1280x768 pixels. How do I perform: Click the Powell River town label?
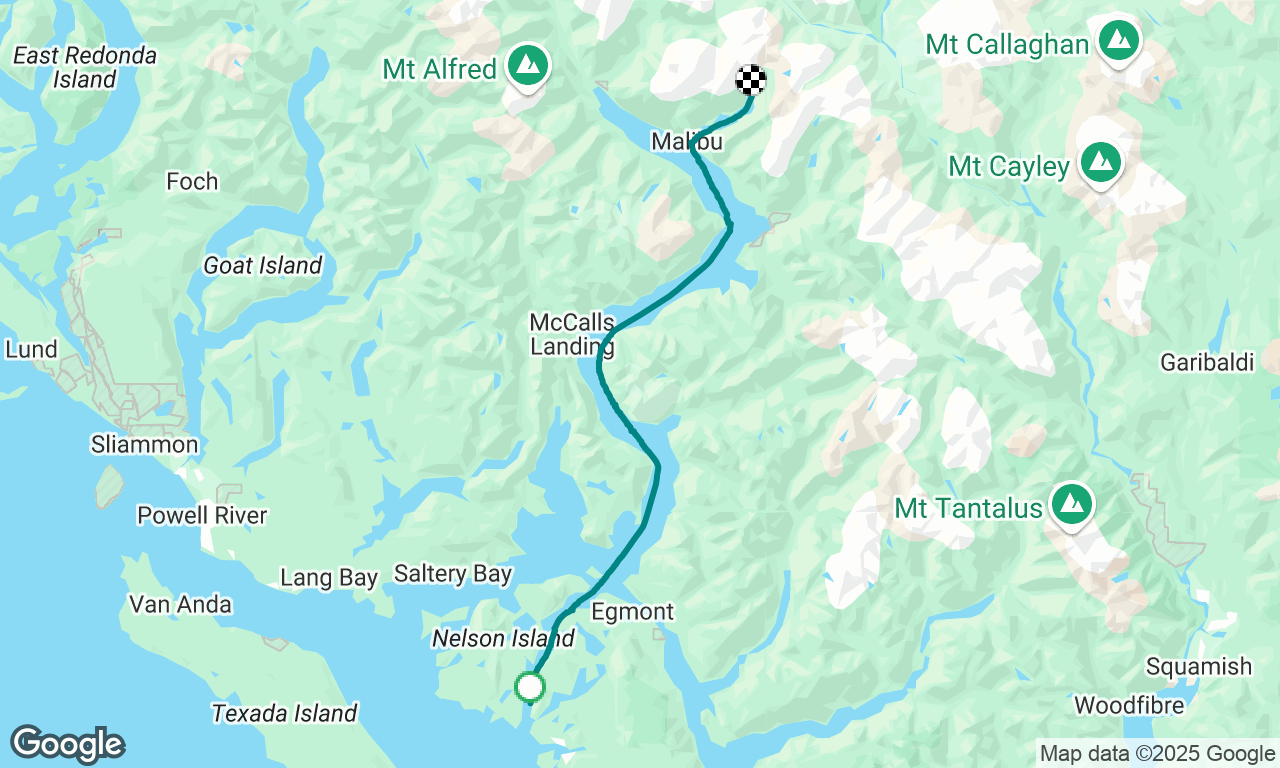pyautogui.click(x=202, y=515)
